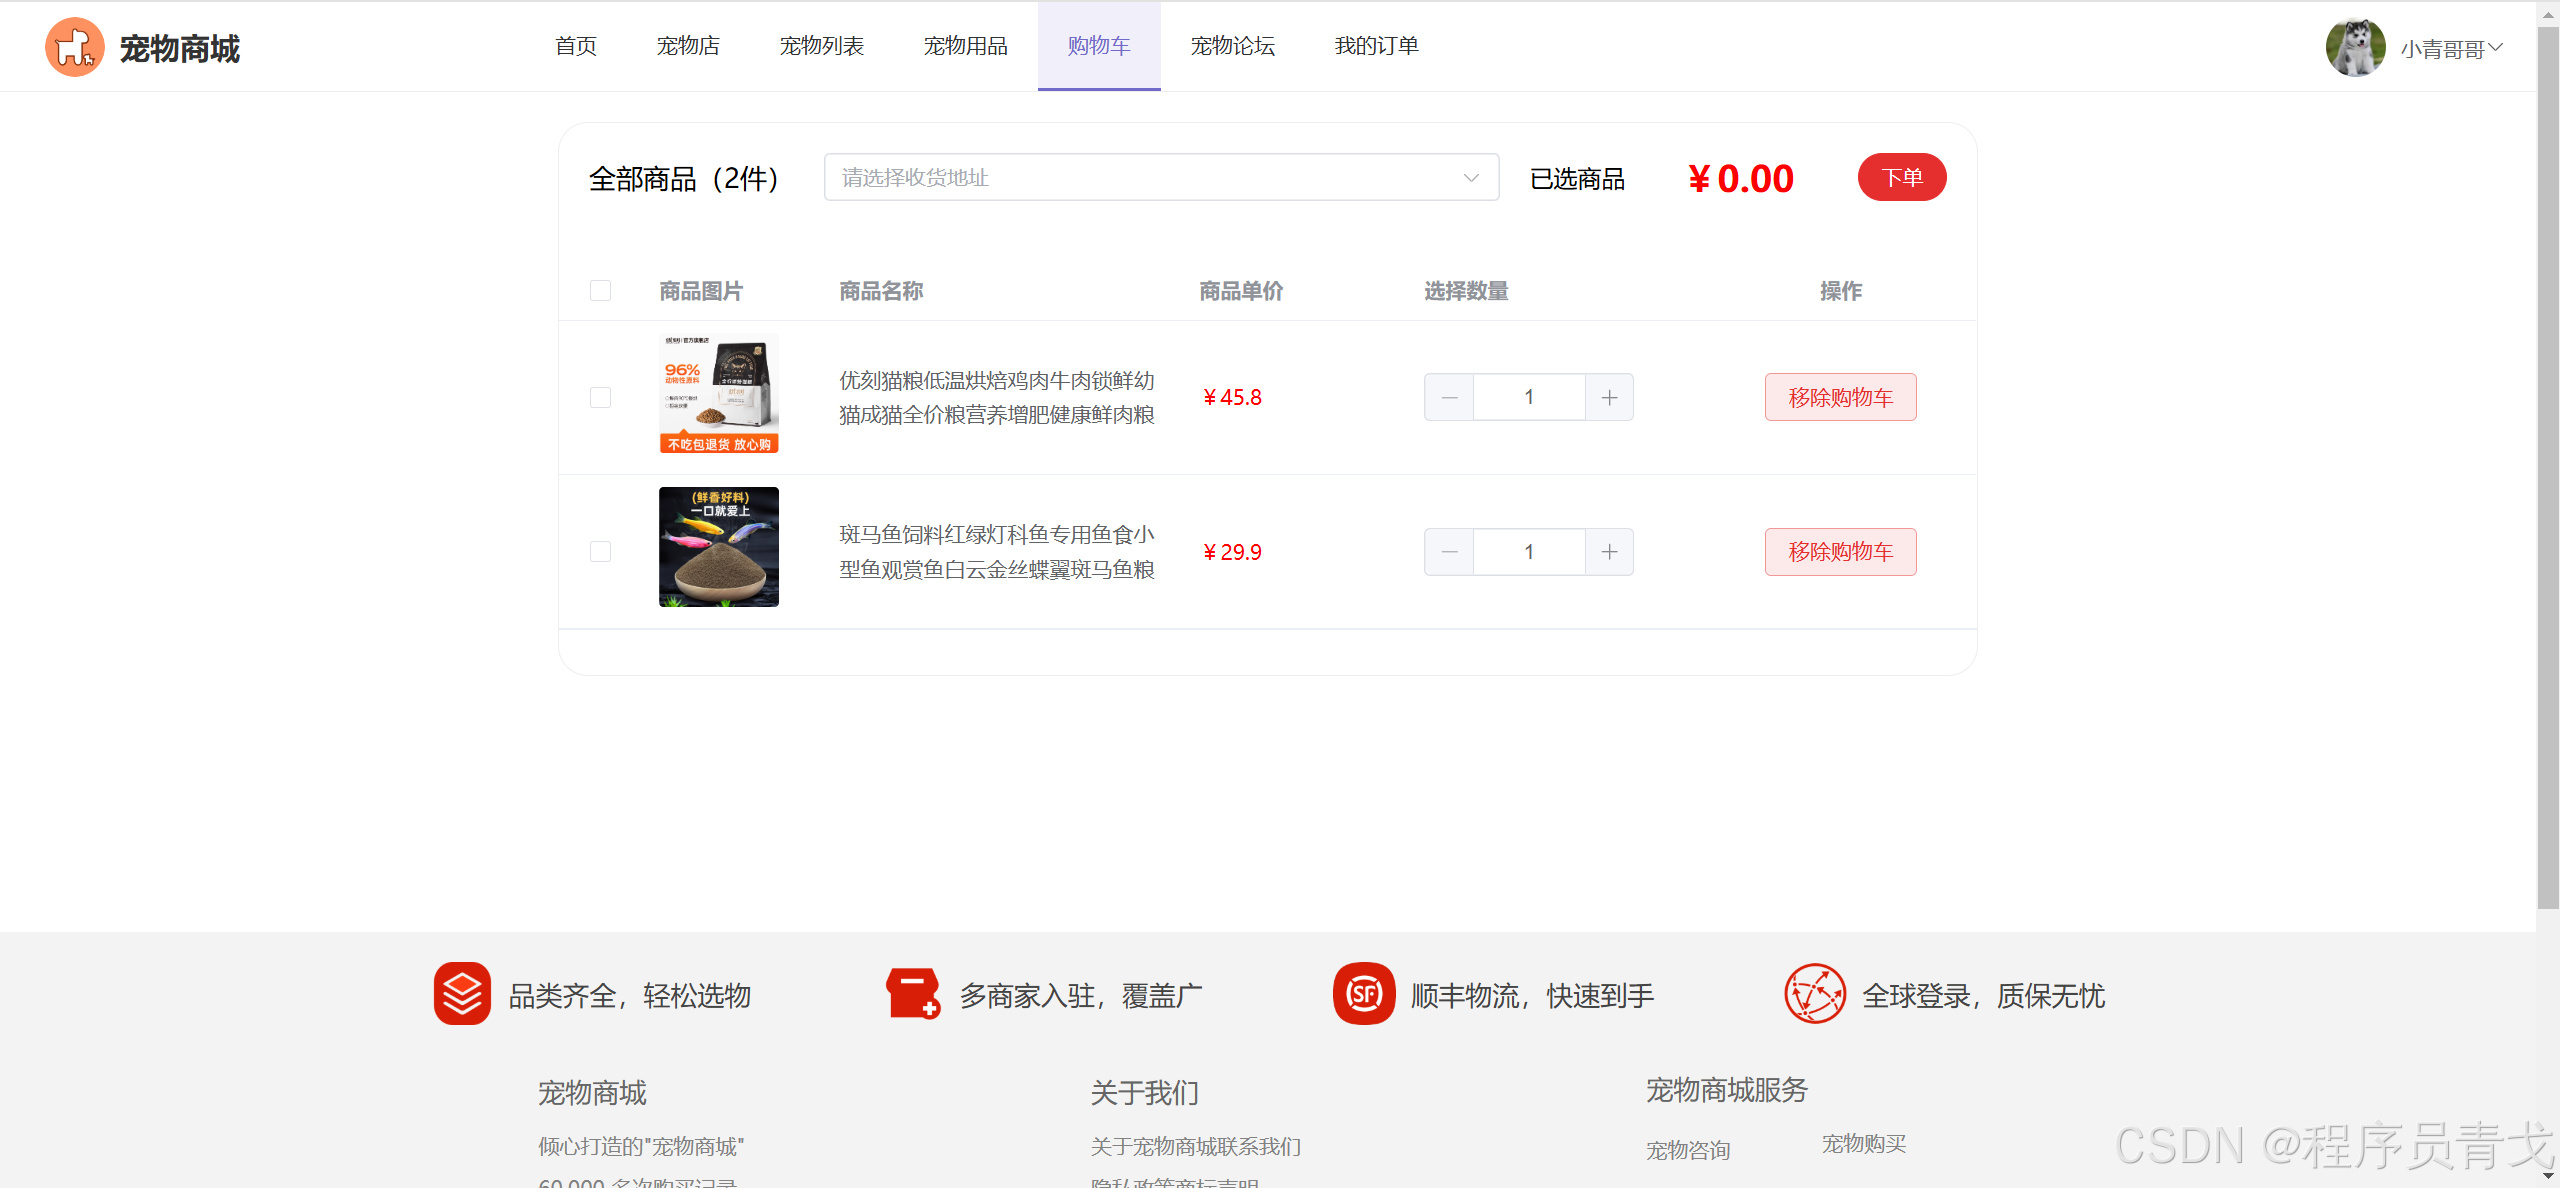This screenshot has width=2560, height=1188.
Task: Open the zebrafish feed product thumbnail
Action: click(x=718, y=547)
